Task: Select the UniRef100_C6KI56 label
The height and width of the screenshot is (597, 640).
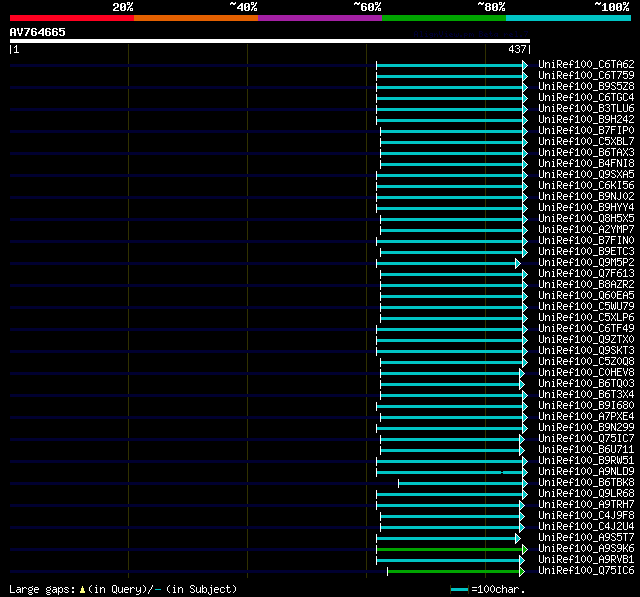Action: tap(586, 186)
